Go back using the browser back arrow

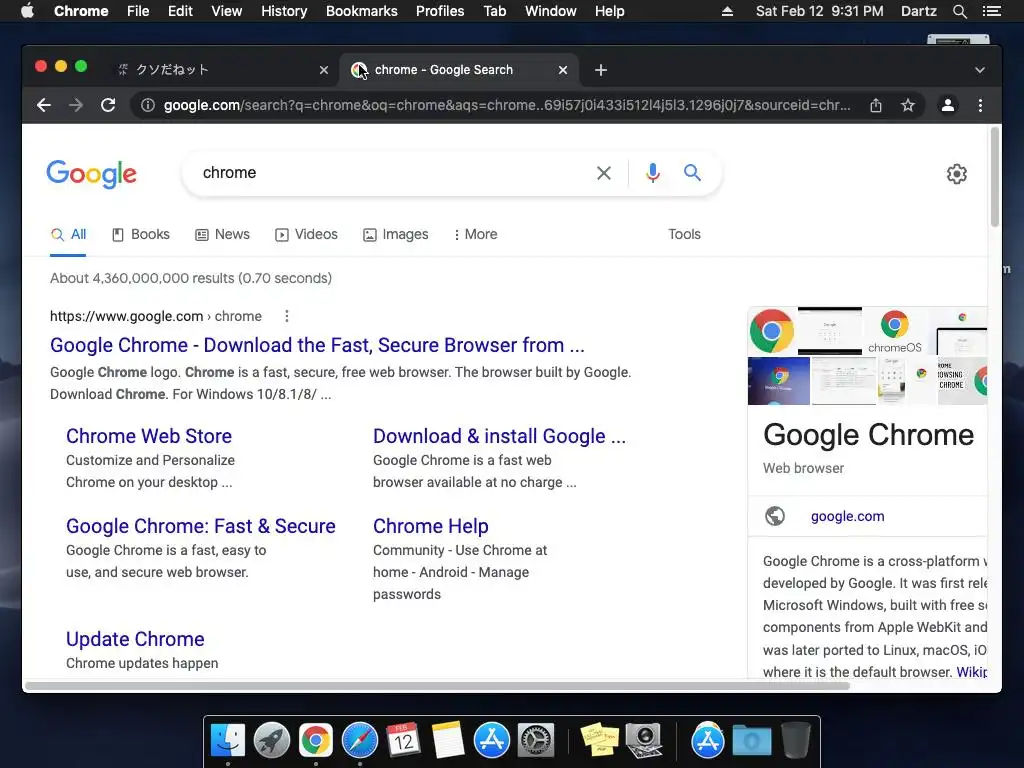[x=44, y=105]
